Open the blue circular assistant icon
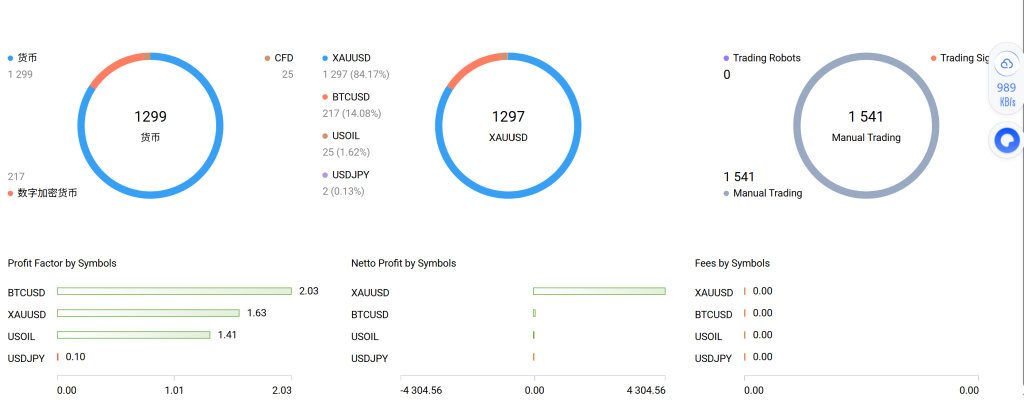 point(1006,140)
